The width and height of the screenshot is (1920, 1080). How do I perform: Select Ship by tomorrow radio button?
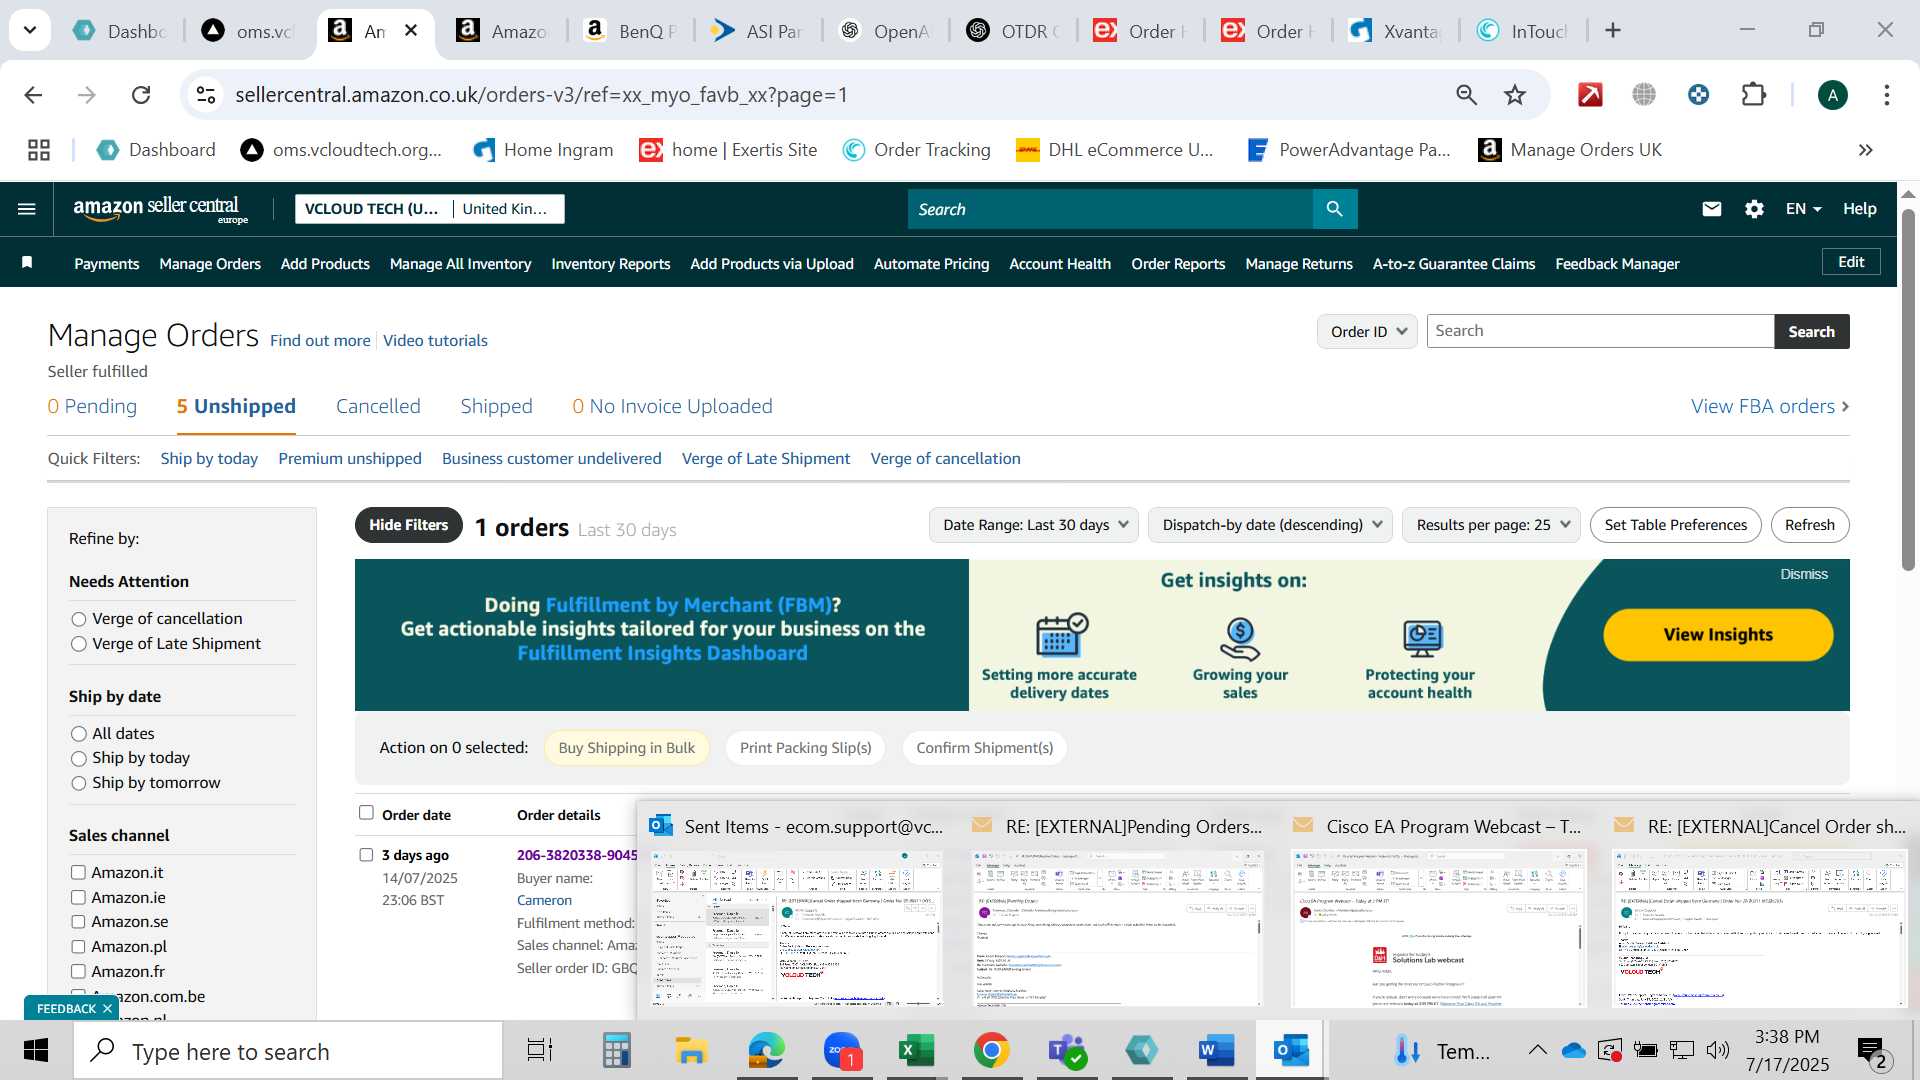tap(79, 783)
